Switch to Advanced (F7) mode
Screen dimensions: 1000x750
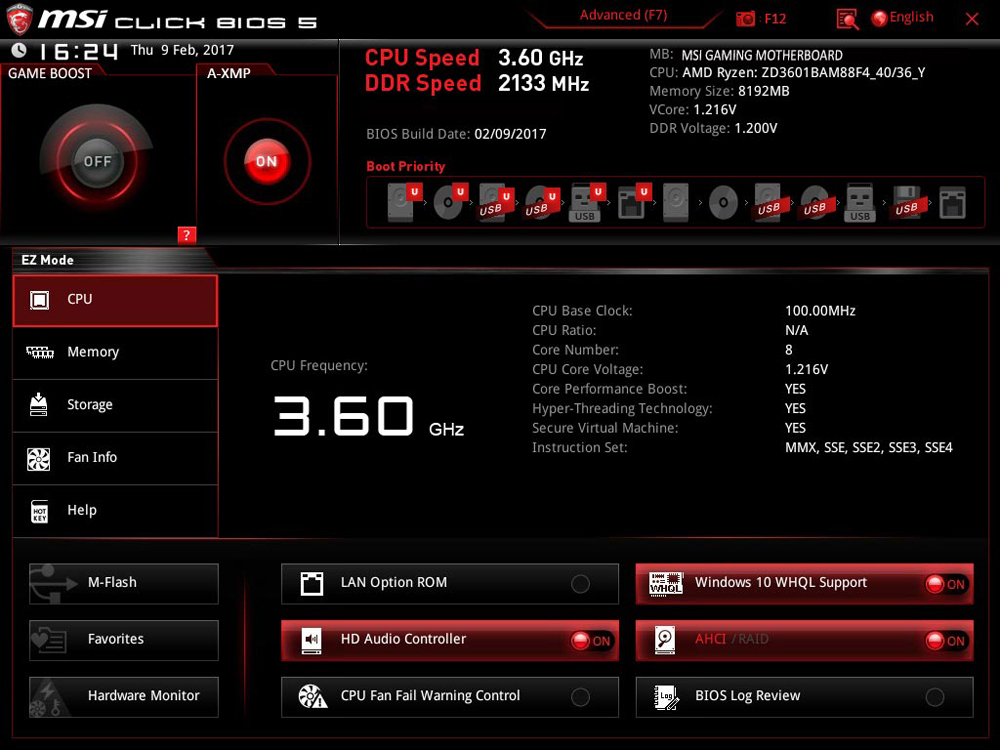pyautogui.click(x=623, y=15)
